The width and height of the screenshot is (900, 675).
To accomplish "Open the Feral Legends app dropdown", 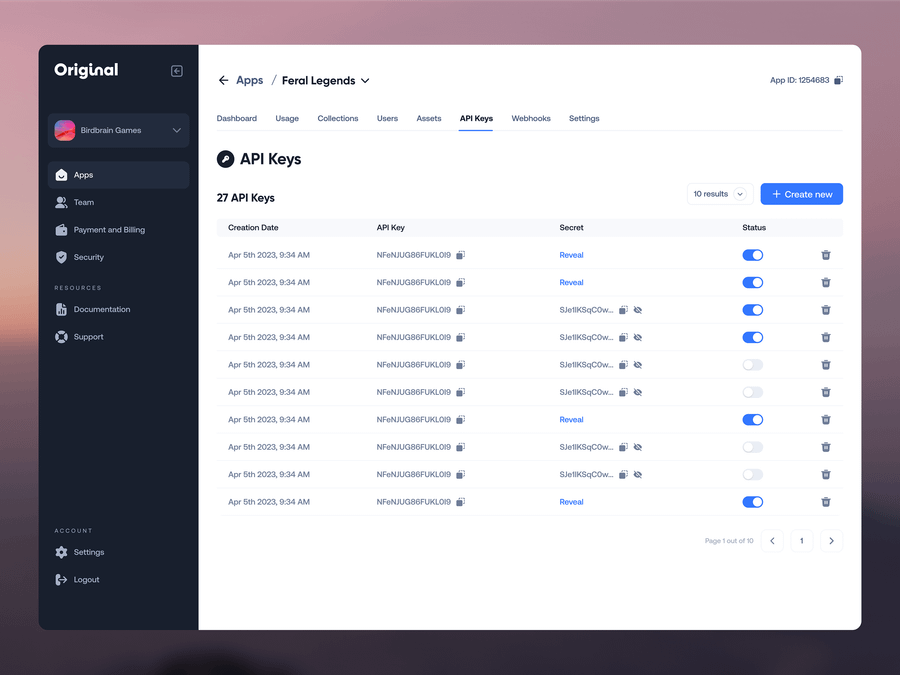I will [x=365, y=81].
